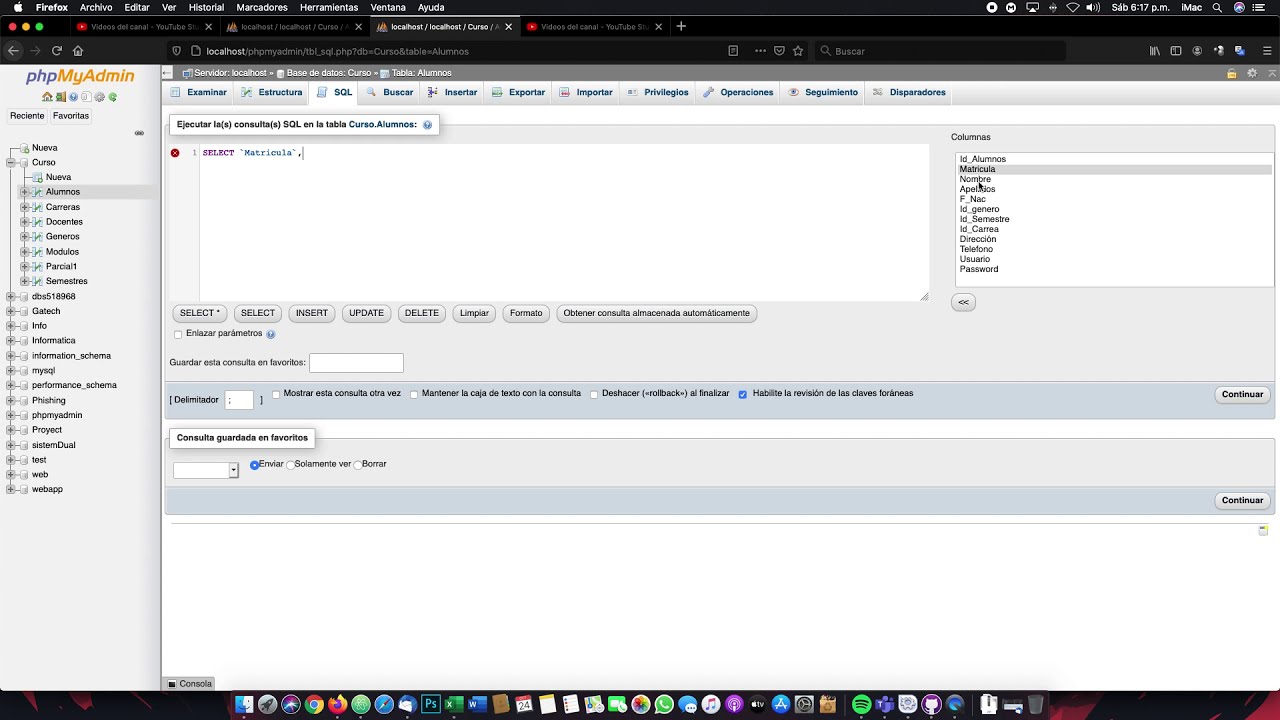
Task: Open Firefox library icon
Action: click(1154, 51)
